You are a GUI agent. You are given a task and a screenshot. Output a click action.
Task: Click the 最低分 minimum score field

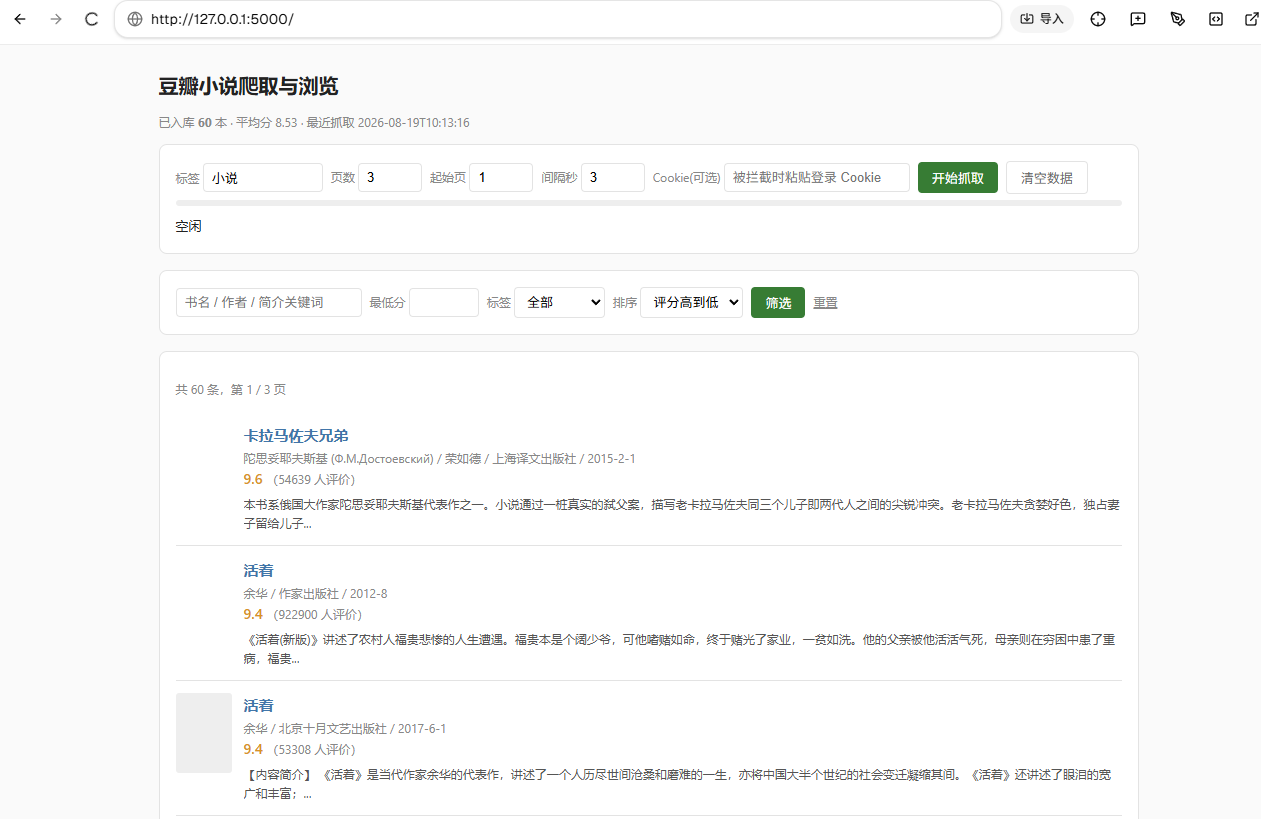(444, 303)
